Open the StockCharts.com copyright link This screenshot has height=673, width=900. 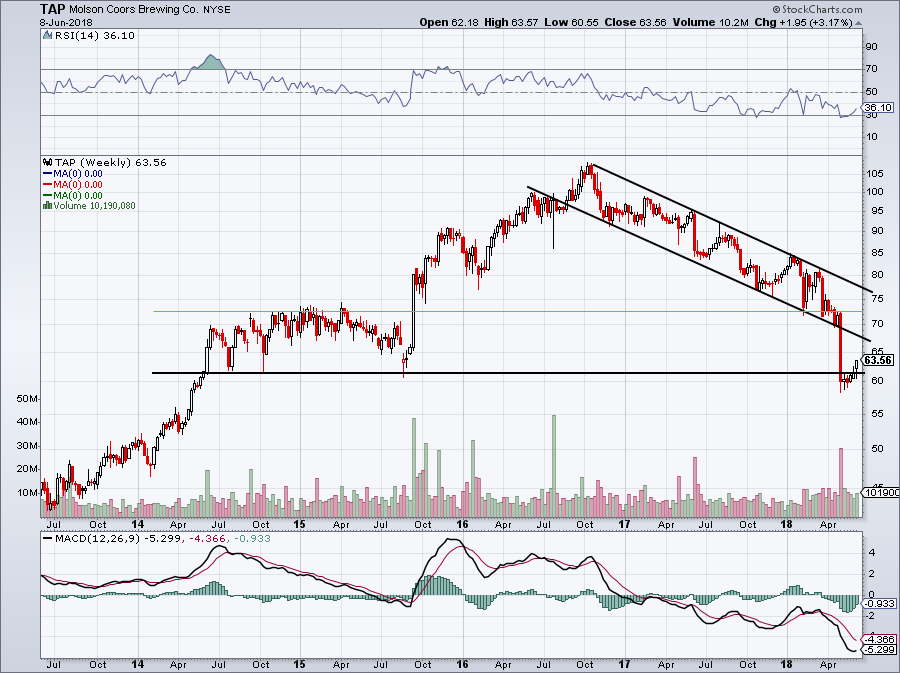click(817, 9)
